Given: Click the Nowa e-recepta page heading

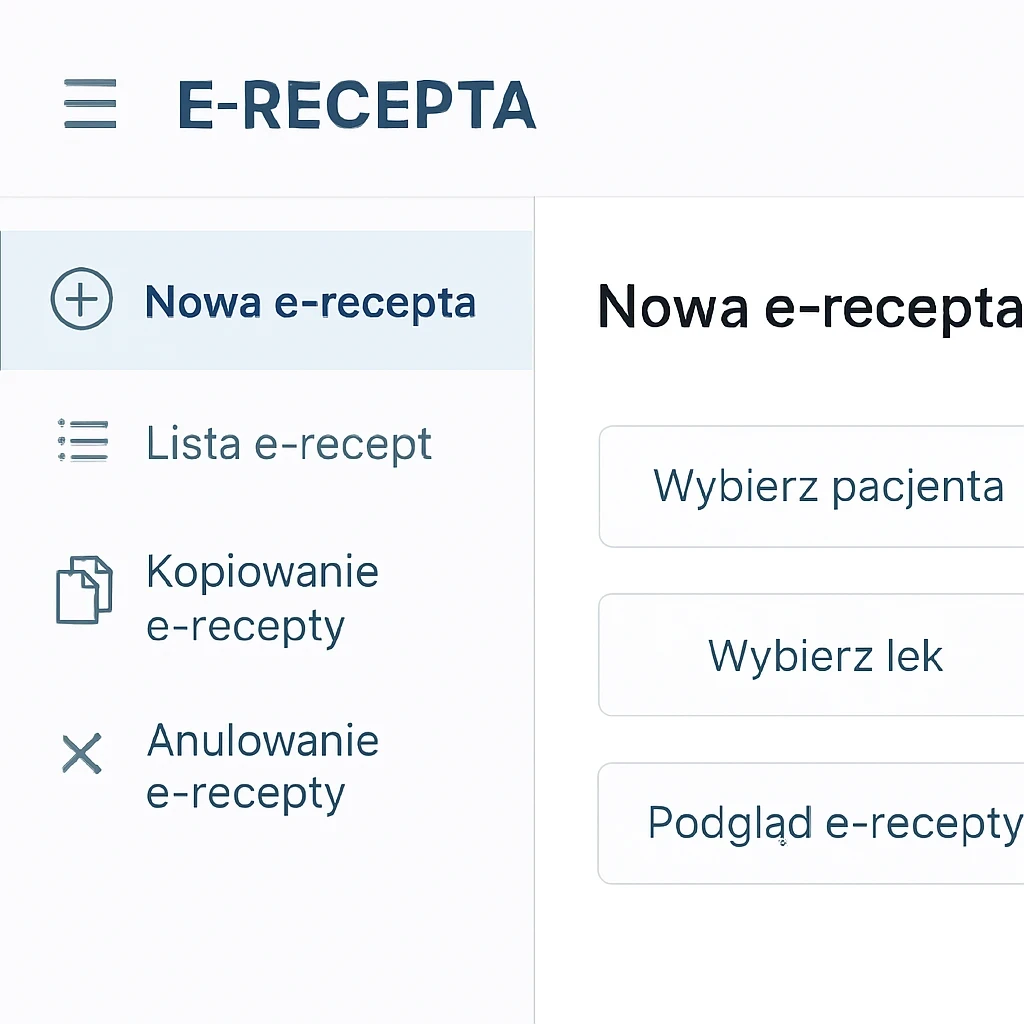Looking at the screenshot, I should (808, 308).
